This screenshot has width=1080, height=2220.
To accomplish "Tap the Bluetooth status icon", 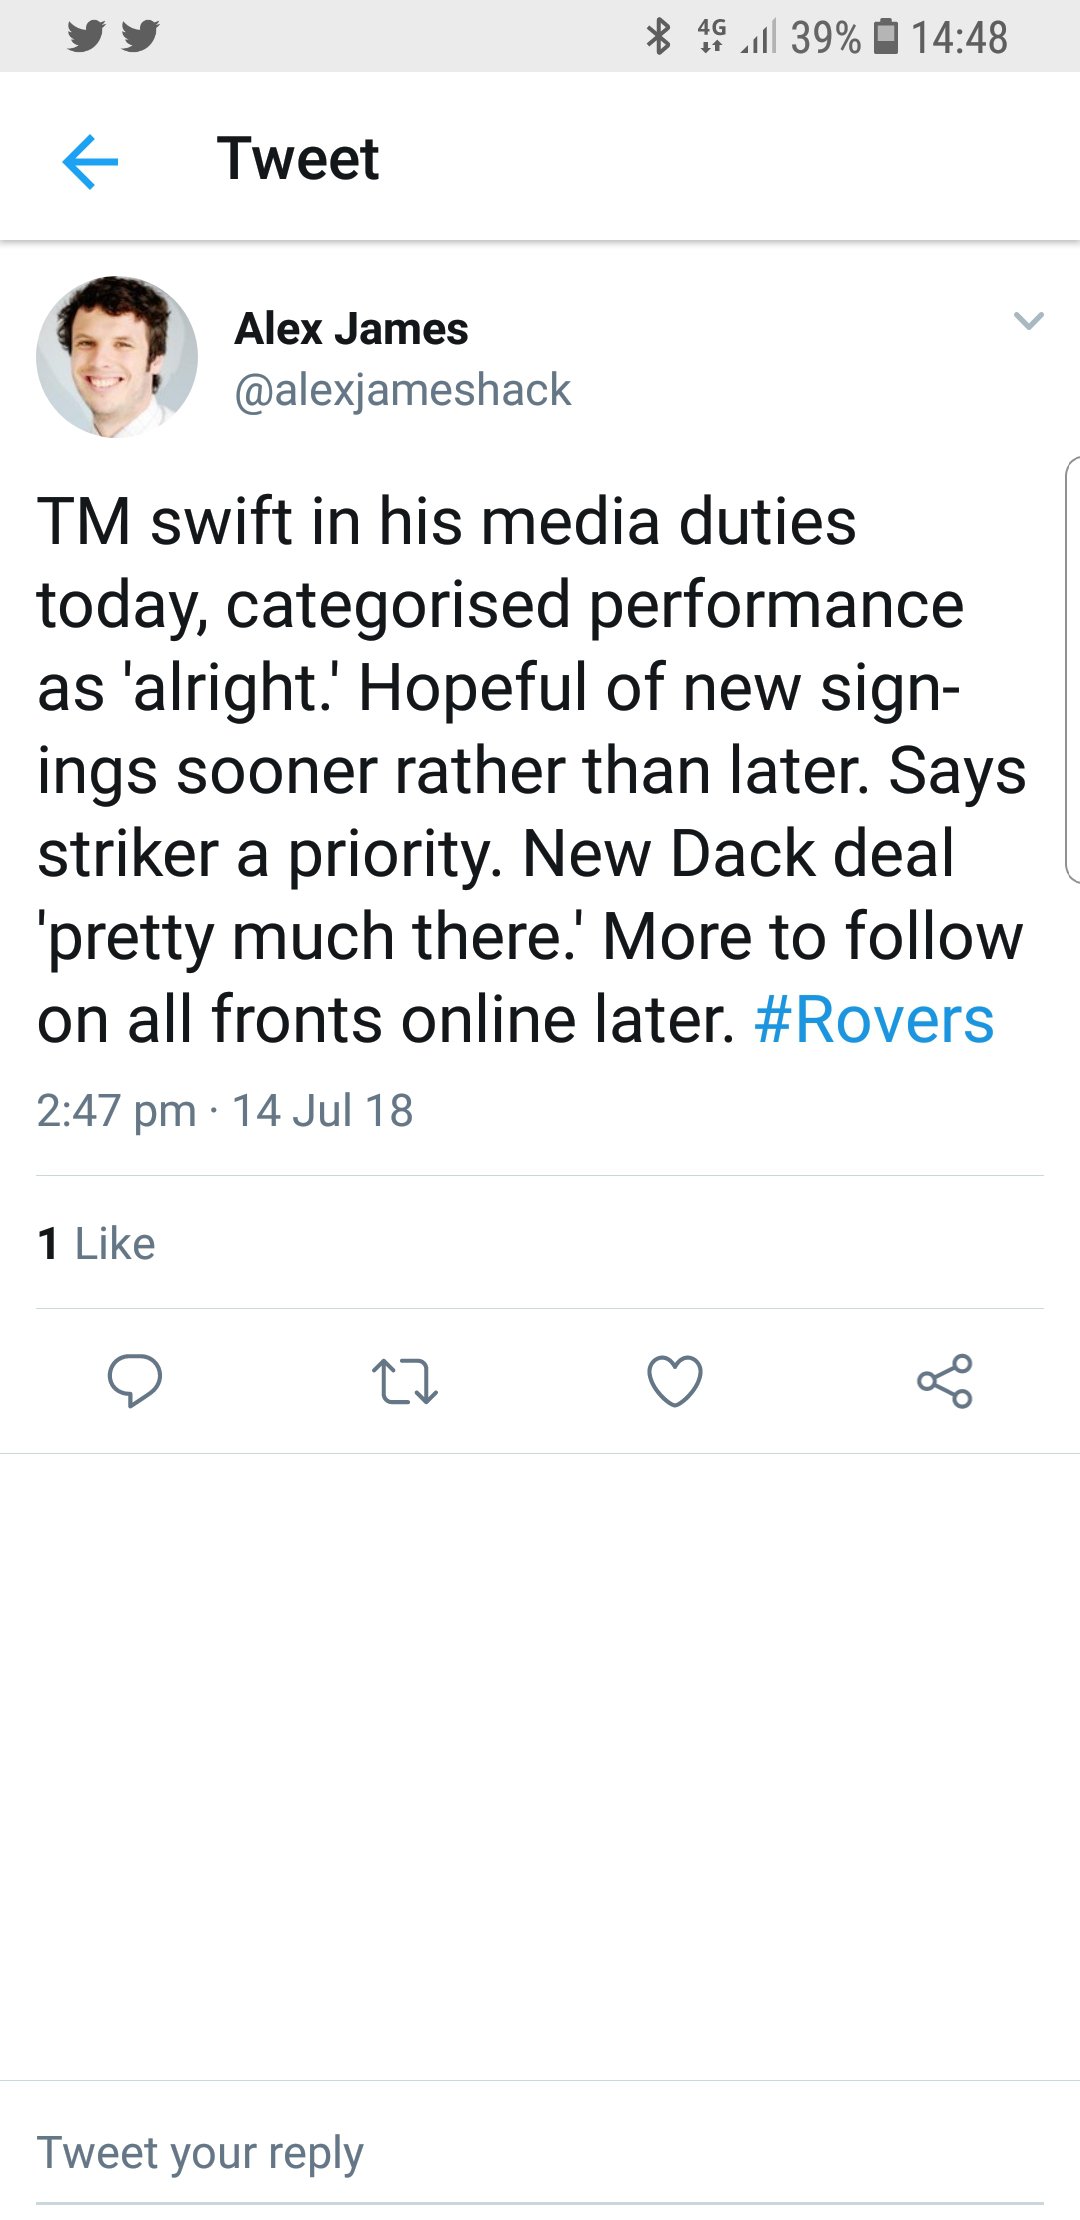I will [x=658, y=37].
